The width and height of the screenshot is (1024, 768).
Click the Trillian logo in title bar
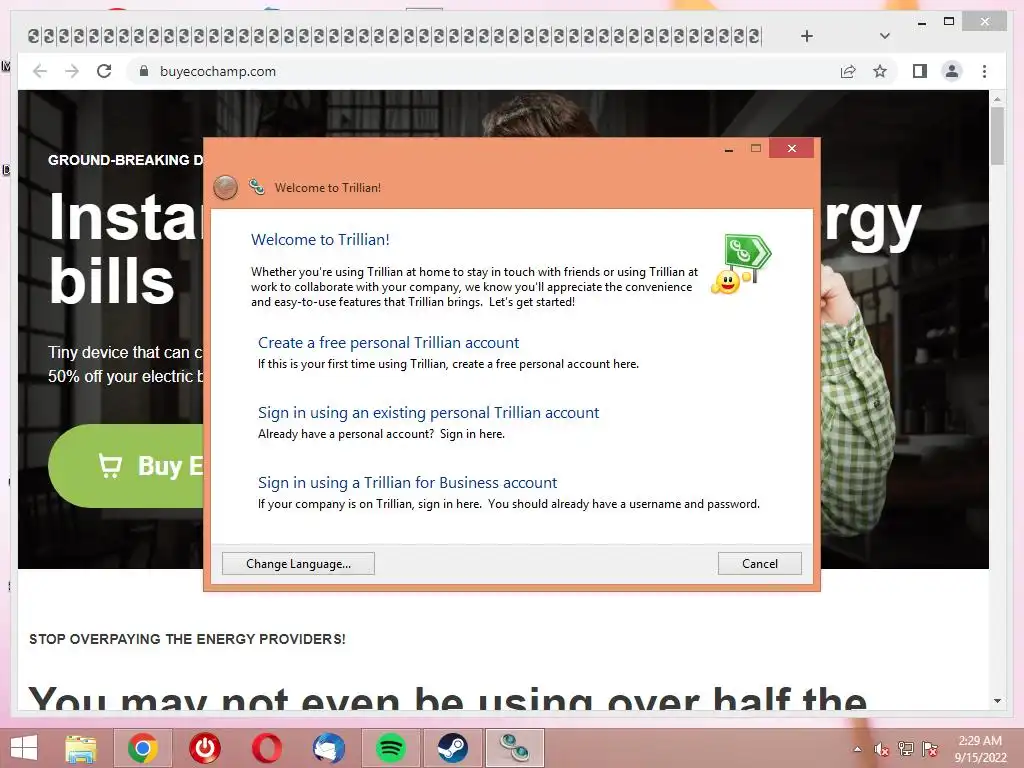pos(257,187)
